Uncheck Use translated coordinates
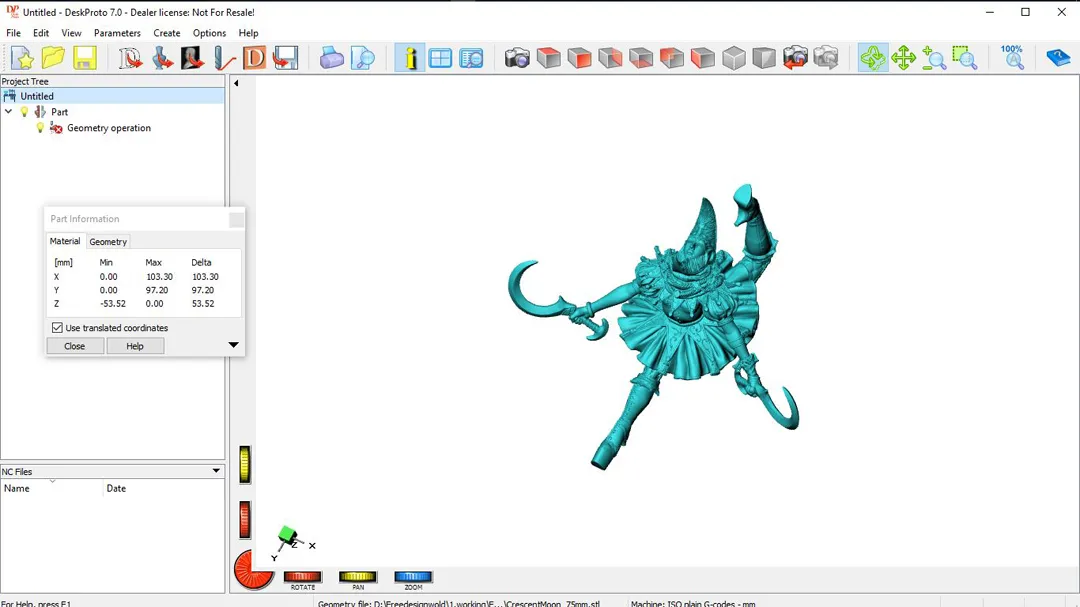The height and width of the screenshot is (607, 1080). point(57,328)
